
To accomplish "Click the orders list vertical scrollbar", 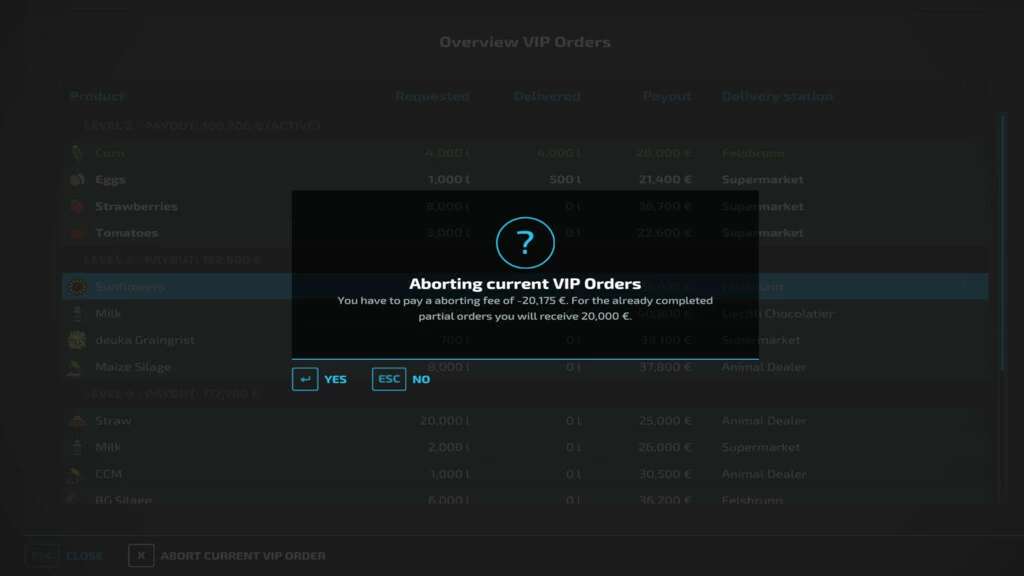I will point(1002,250).
